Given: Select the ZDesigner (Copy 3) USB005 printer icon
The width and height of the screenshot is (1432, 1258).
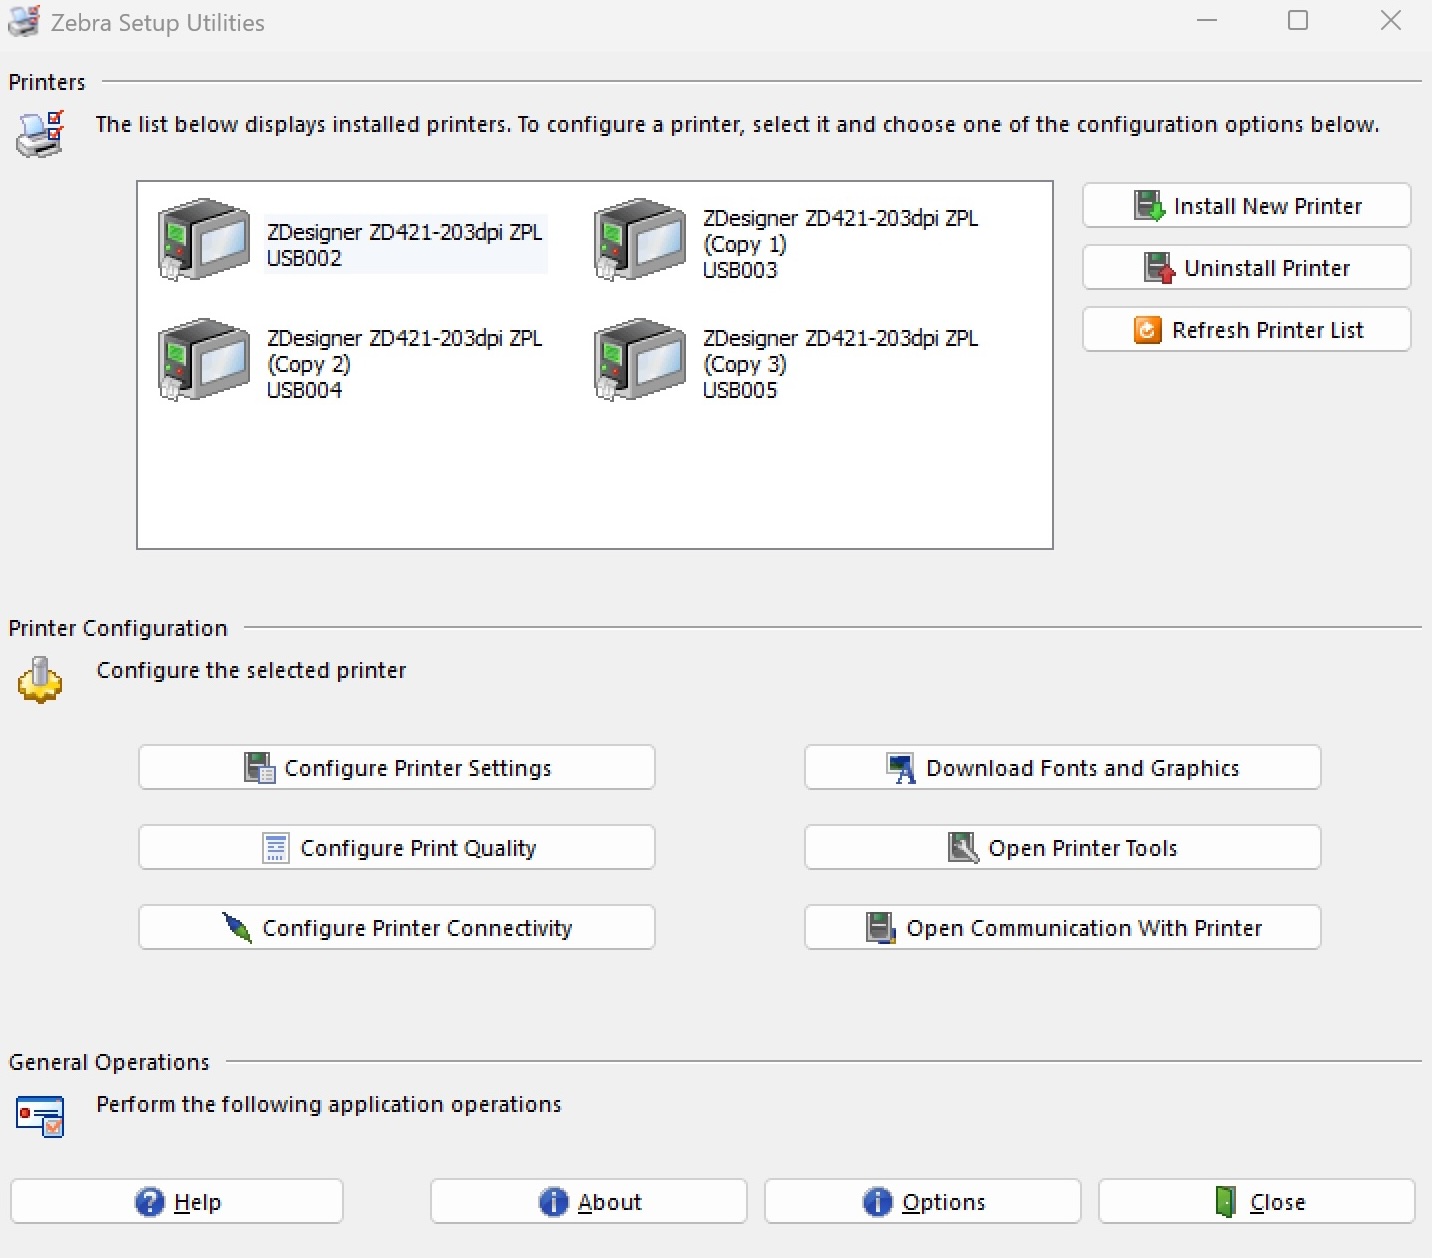Looking at the screenshot, I should pyautogui.click(x=641, y=360).
